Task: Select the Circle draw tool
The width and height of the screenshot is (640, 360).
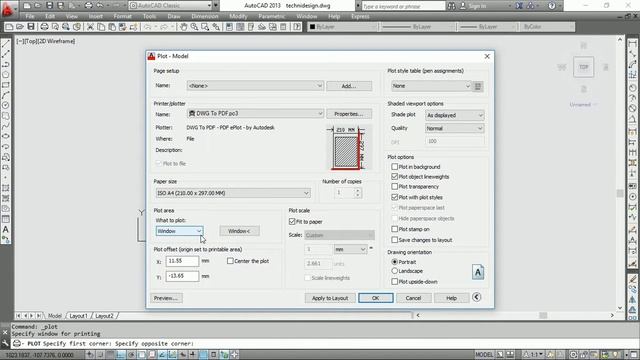Action: pyautogui.click(x=6, y=105)
